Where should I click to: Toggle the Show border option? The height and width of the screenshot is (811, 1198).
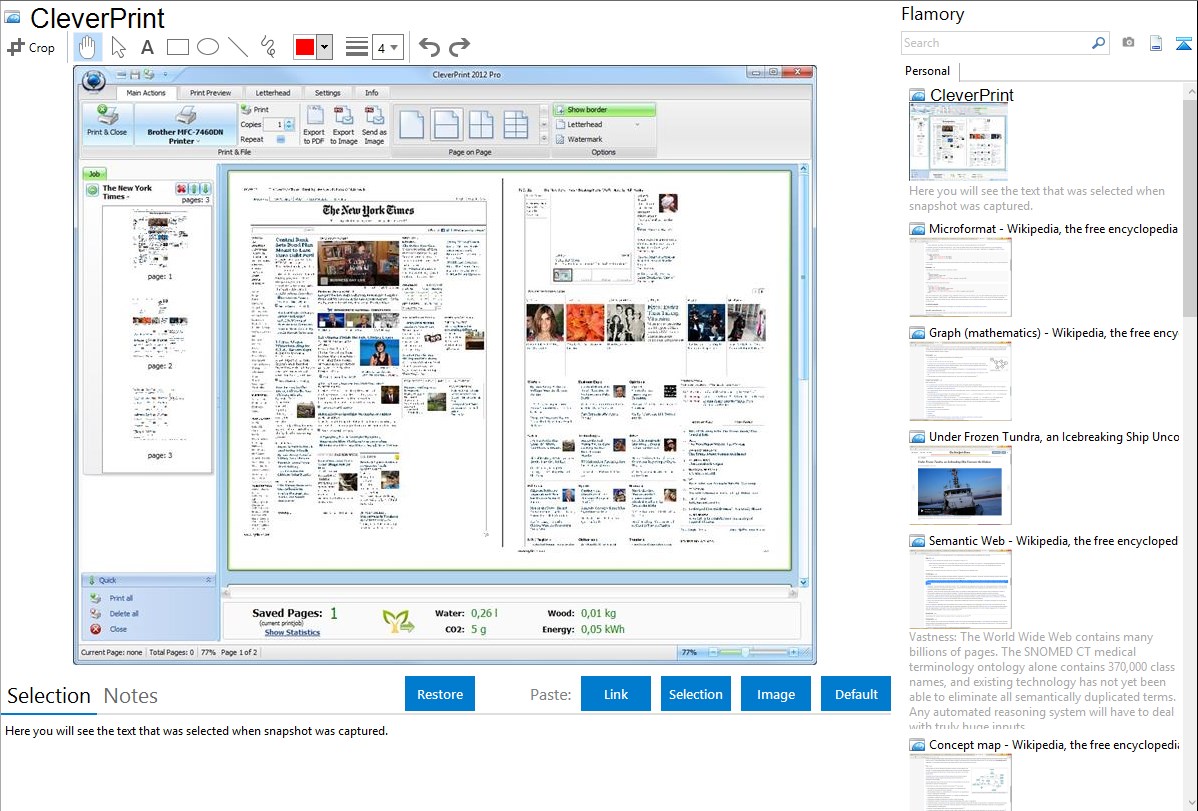[x=604, y=110]
